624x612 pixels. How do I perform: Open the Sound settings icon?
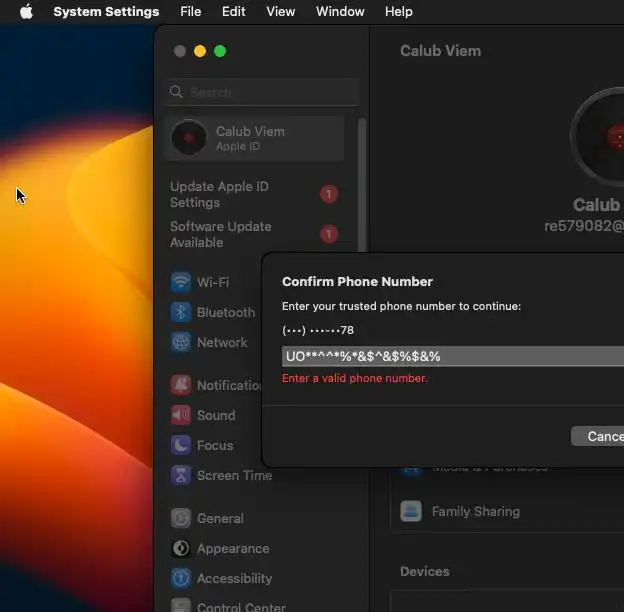(x=181, y=415)
